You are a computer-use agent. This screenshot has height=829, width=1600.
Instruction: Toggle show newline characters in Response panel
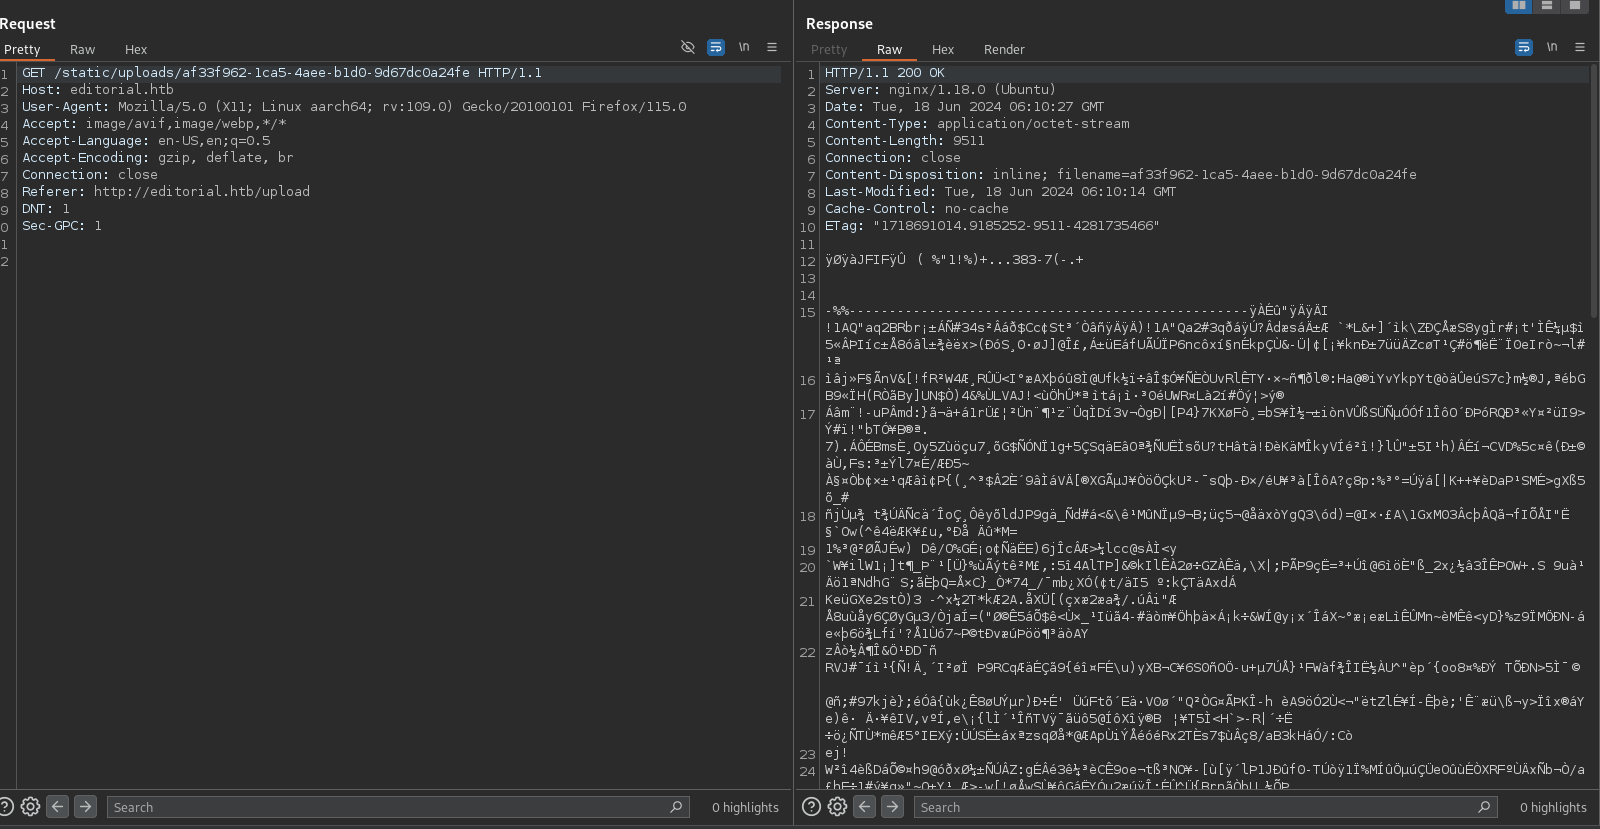click(1552, 47)
